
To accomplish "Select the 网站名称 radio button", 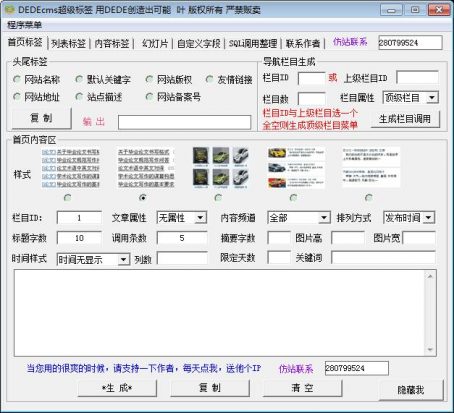I will pyautogui.click(x=36, y=79).
